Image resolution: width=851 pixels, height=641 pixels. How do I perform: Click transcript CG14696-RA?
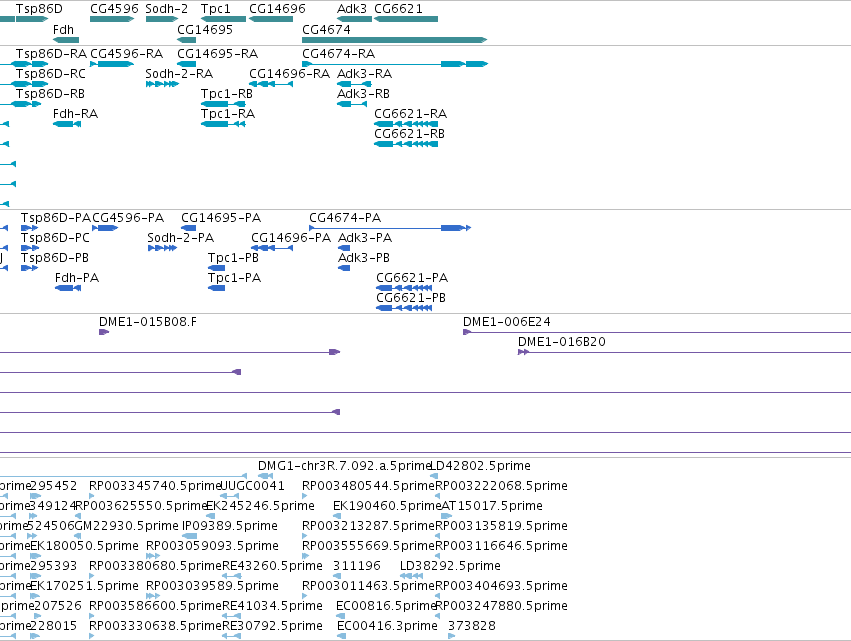(289, 74)
